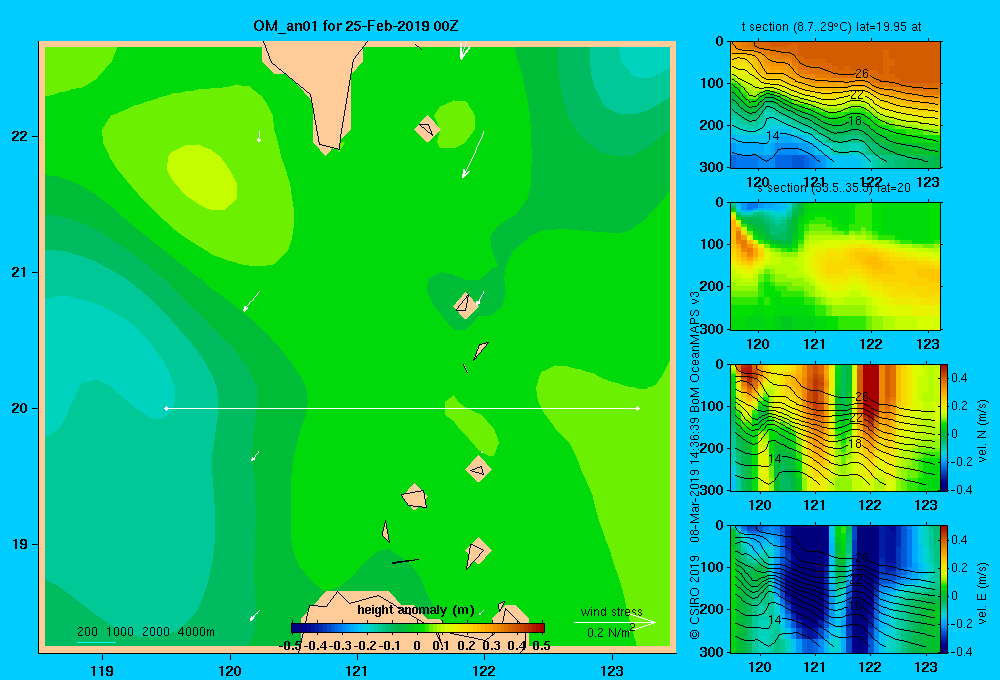Viewport: 1000px width, 680px height.
Task: Click depth label 200 of salinity section
Action: 713,286
